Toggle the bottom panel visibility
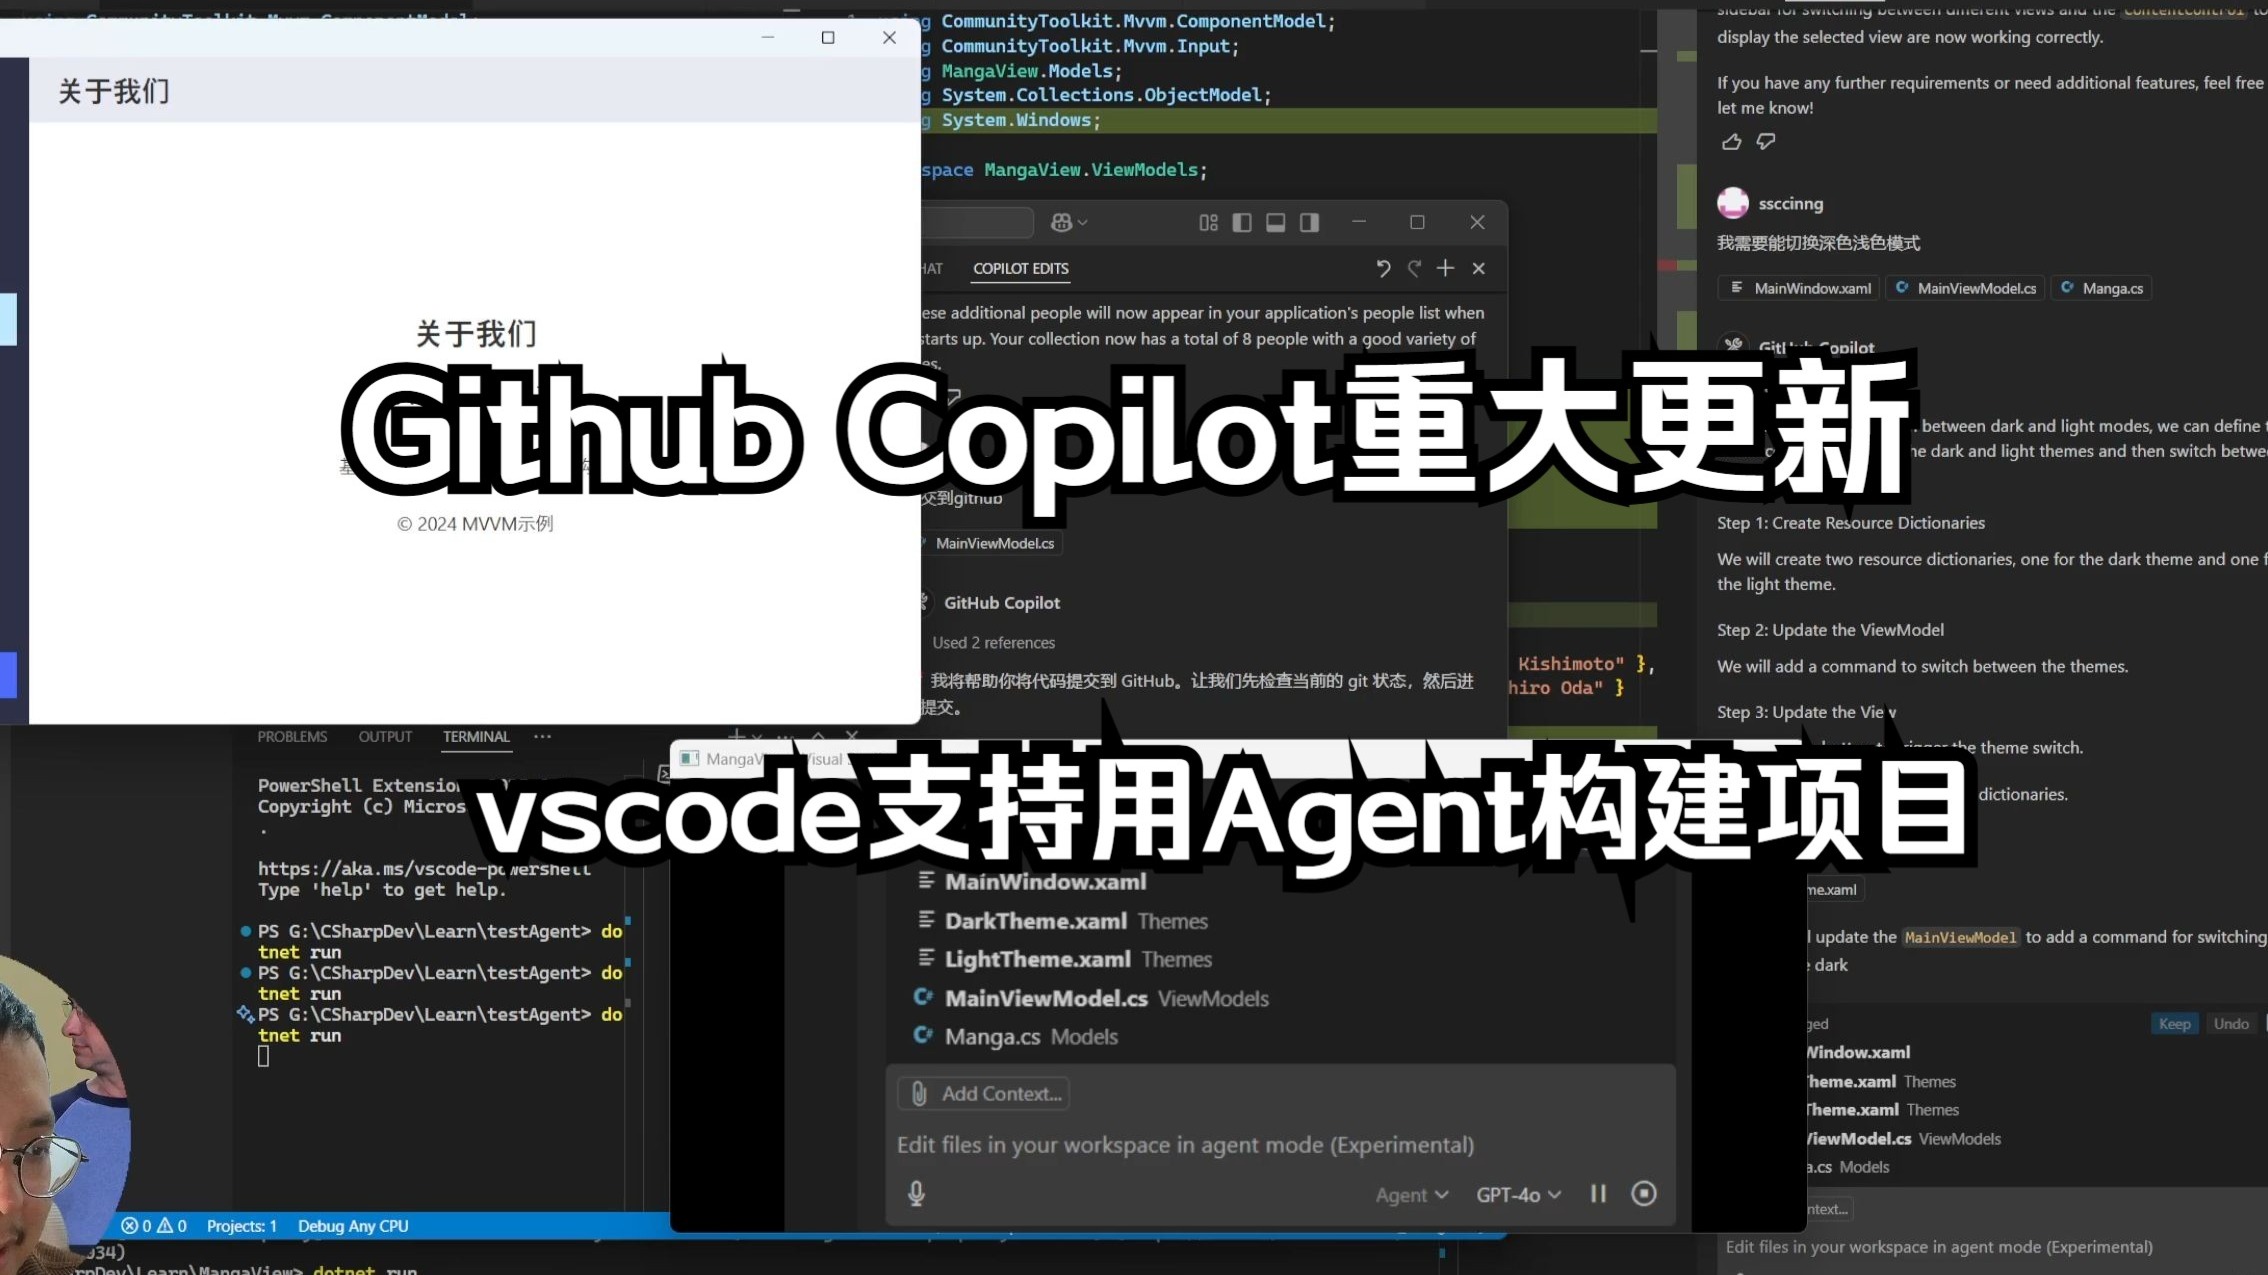Screen dimensions: 2268x1275 pyautogui.click(x=1275, y=223)
